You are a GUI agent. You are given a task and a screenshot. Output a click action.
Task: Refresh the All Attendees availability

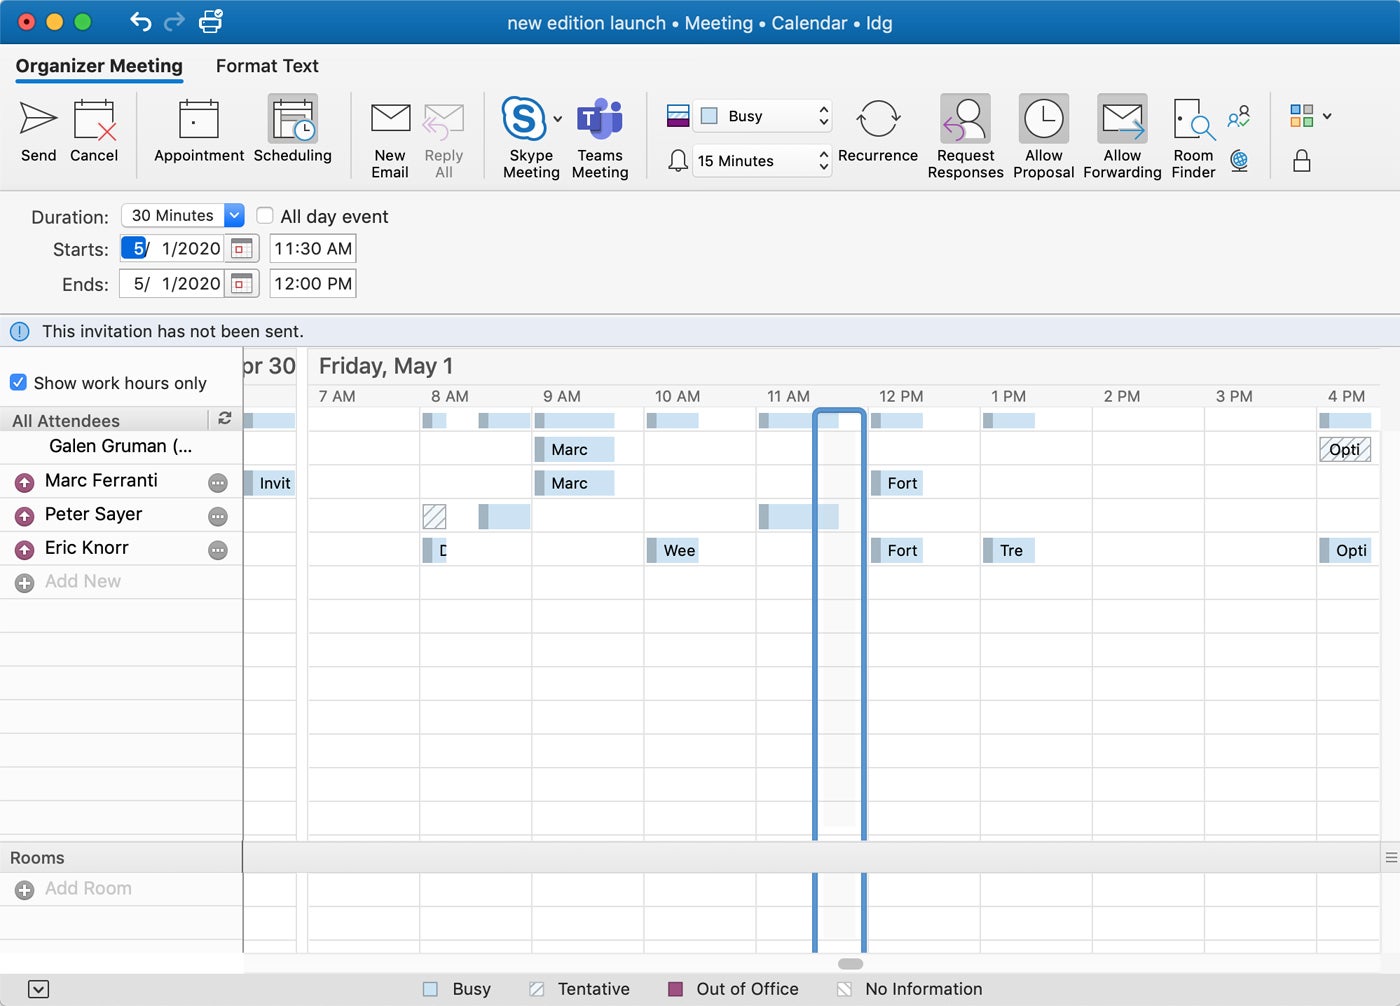(x=225, y=419)
